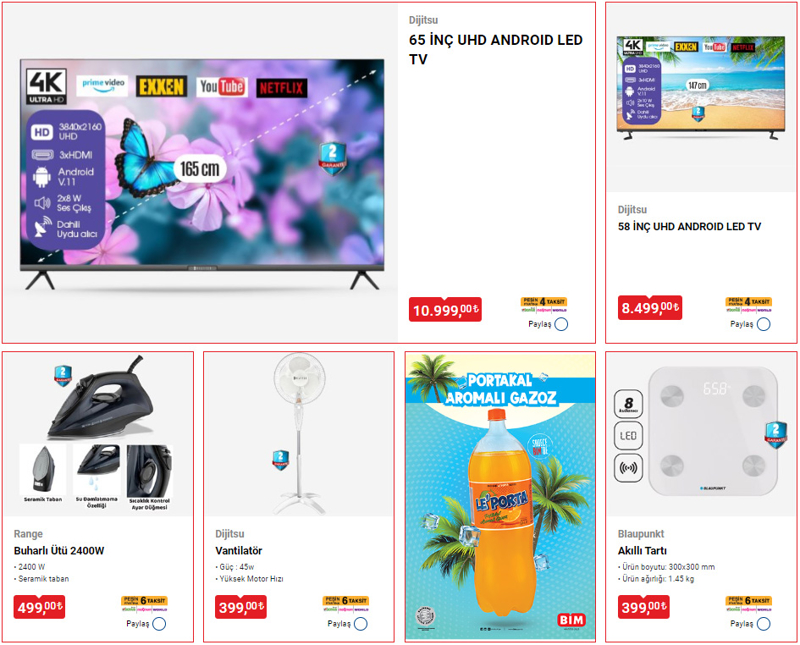Toggle Paylaş circle under Vantilatör
800x645 pixels.
click(x=361, y=624)
